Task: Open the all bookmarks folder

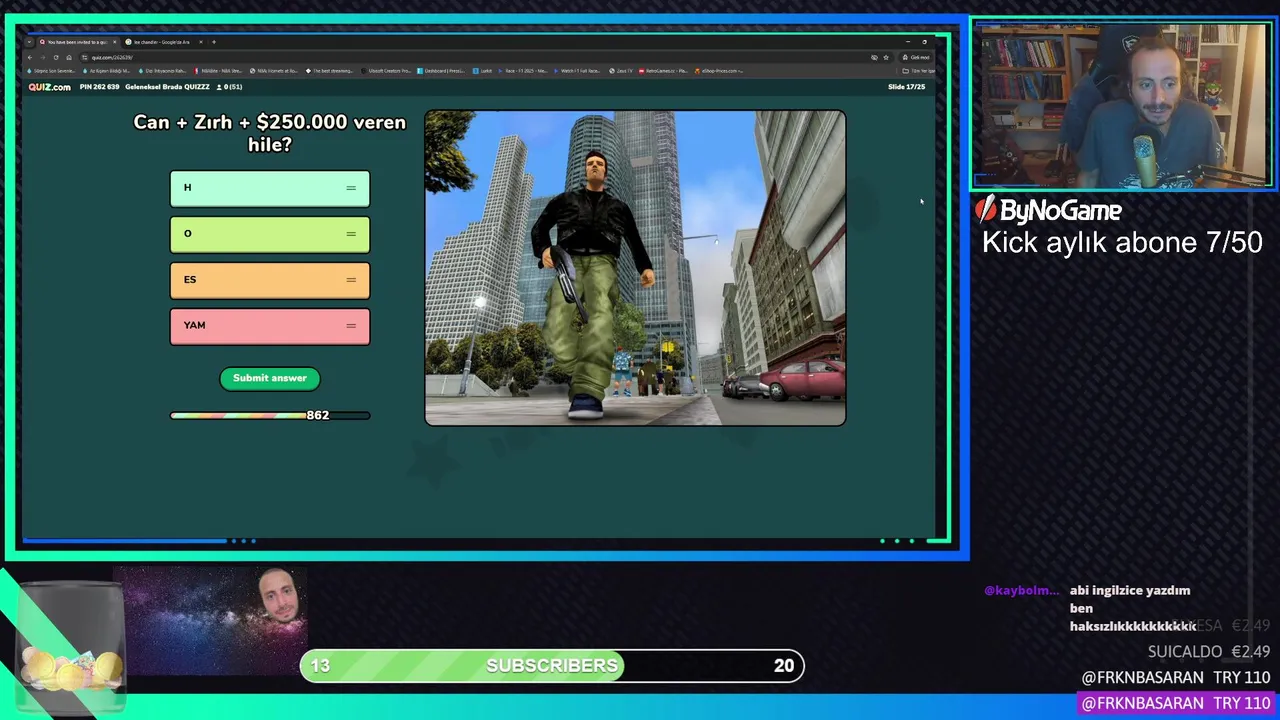Action: point(918,71)
